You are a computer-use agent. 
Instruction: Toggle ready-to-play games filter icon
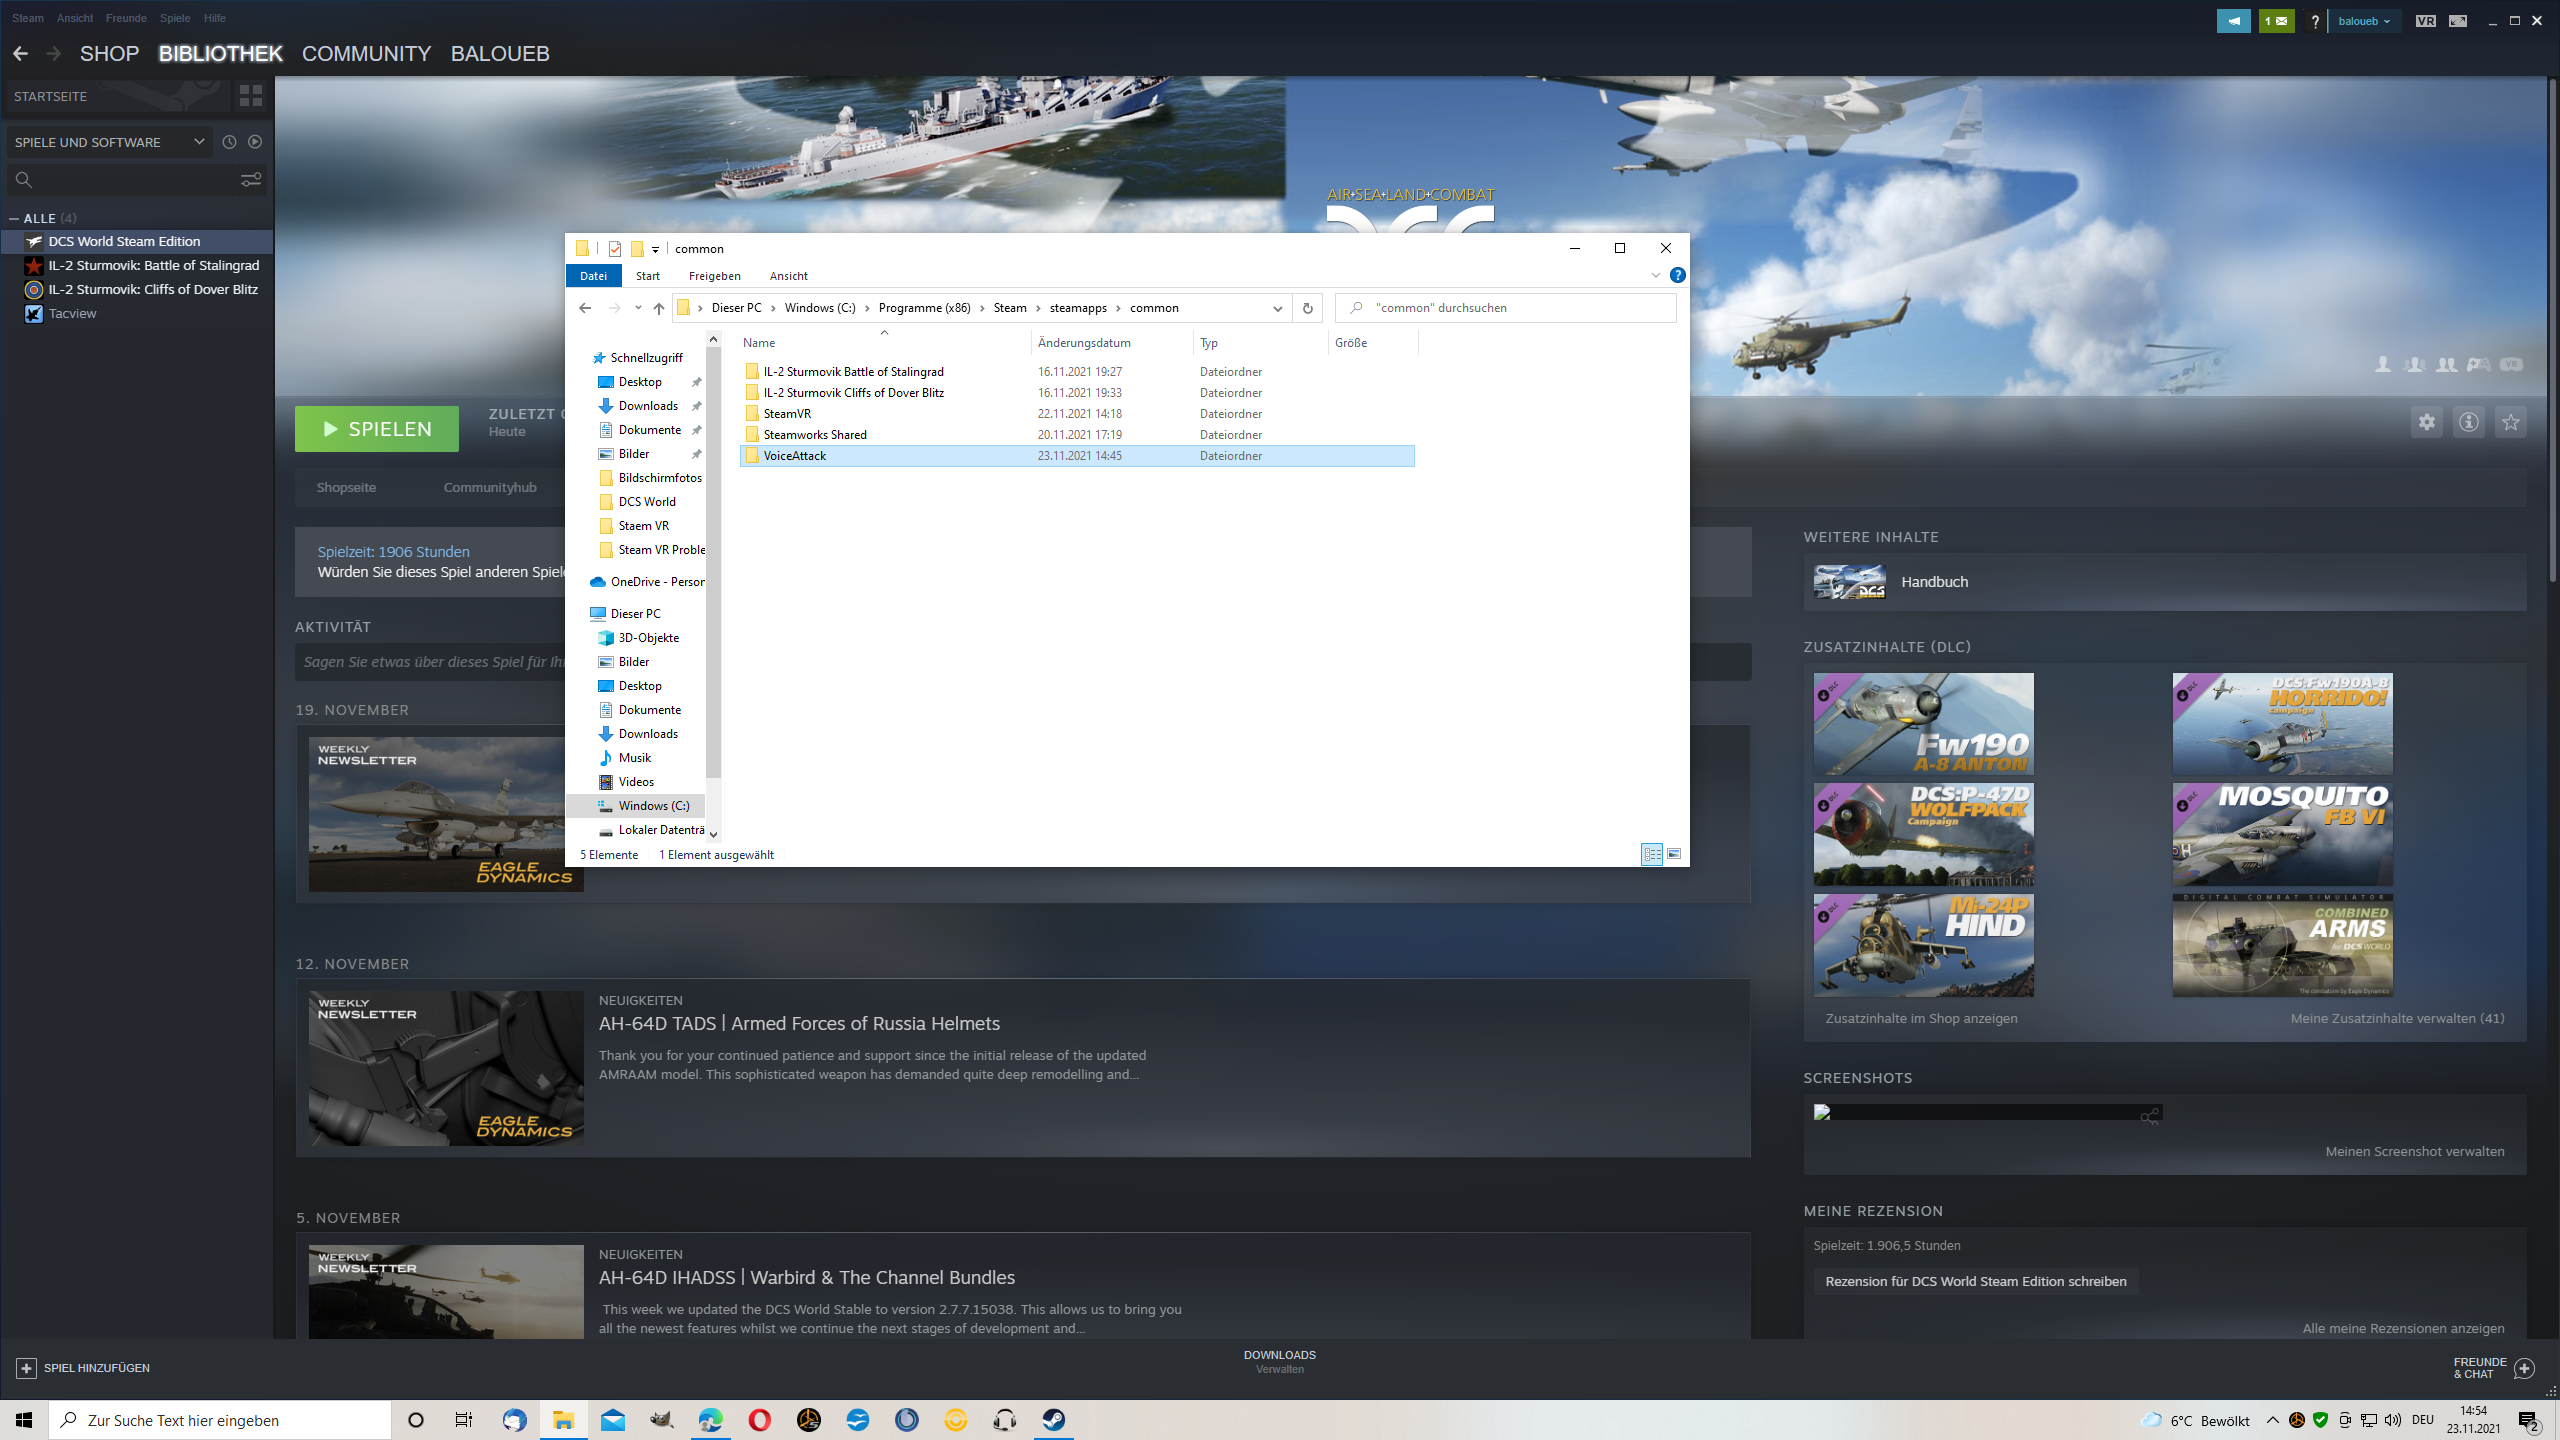(x=255, y=142)
